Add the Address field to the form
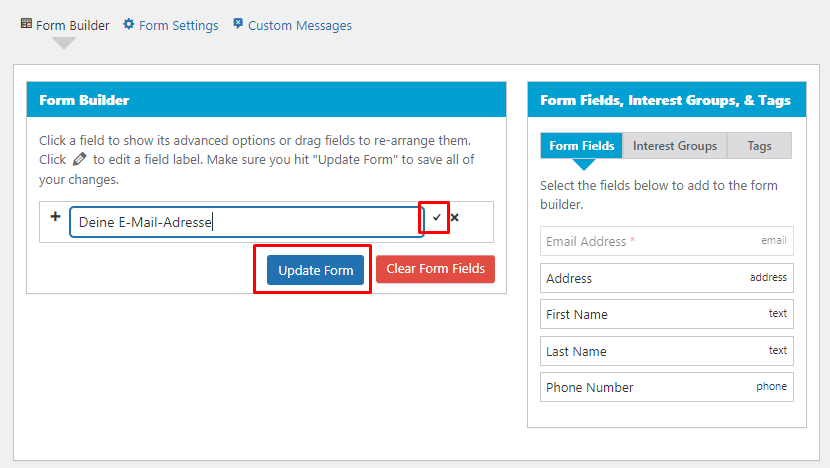Screen dimensions: 830x468 tap(667, 278)
